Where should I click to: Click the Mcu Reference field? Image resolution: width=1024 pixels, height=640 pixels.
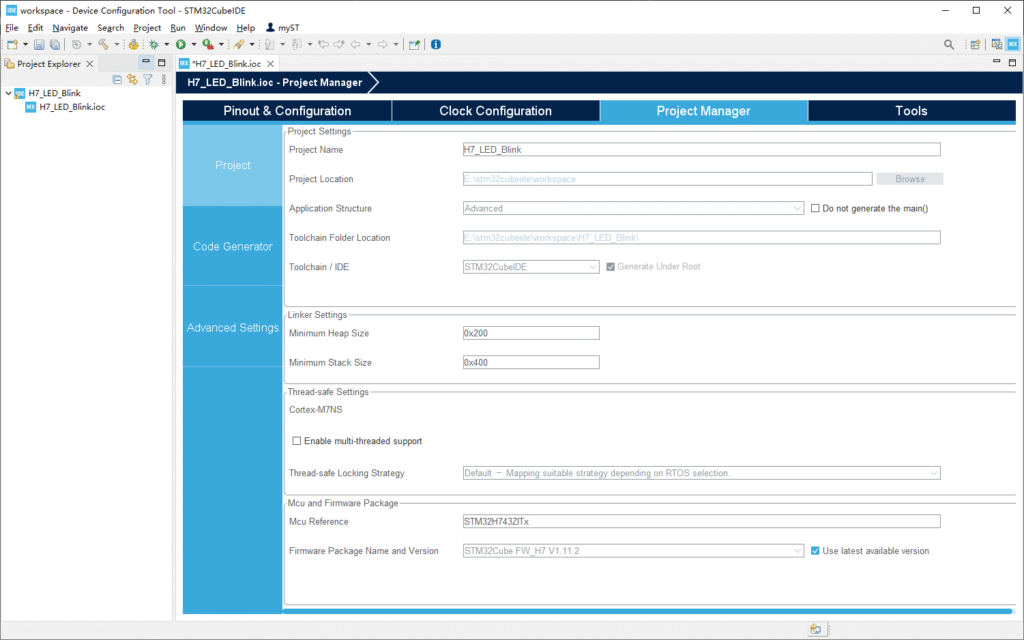click(701, 521)
